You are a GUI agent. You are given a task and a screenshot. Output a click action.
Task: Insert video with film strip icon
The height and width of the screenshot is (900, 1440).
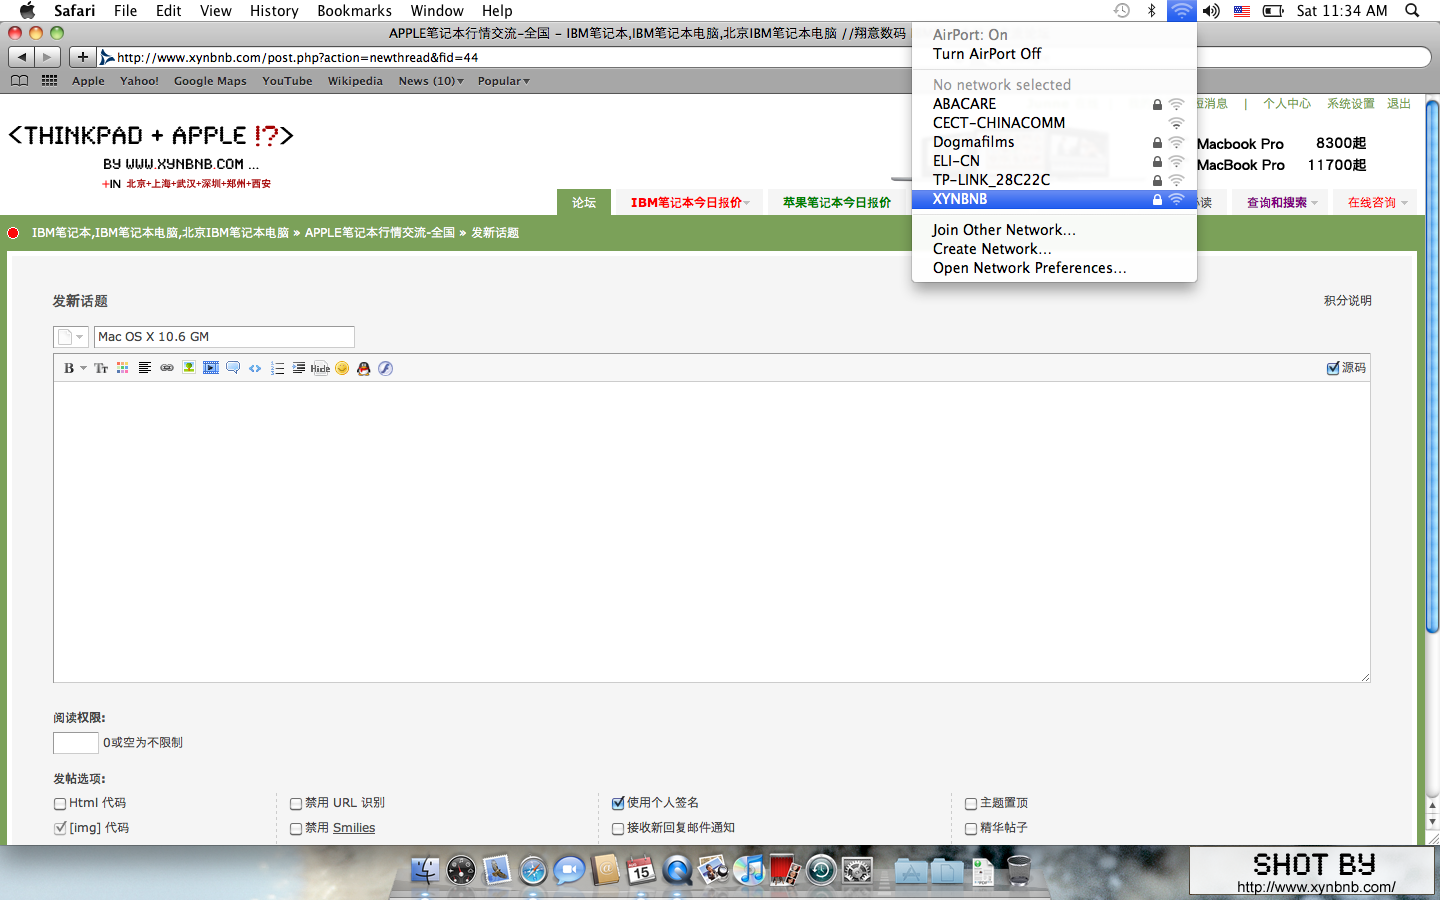pyautogui.click(x=211, y=368)
